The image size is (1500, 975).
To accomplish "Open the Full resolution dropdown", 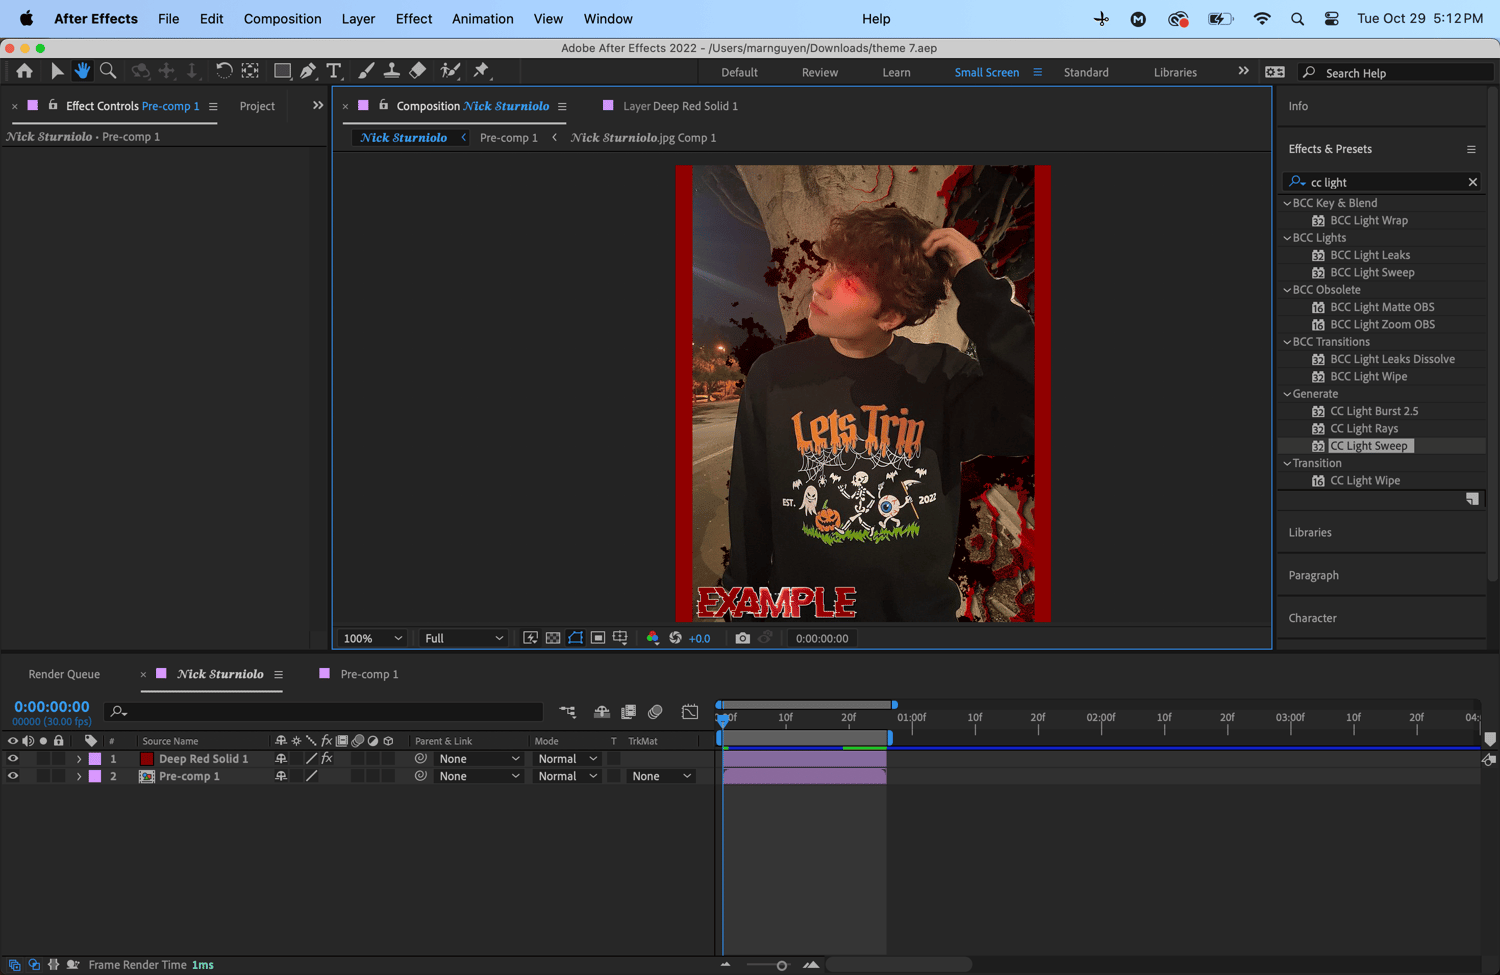I will click(463, 638).
